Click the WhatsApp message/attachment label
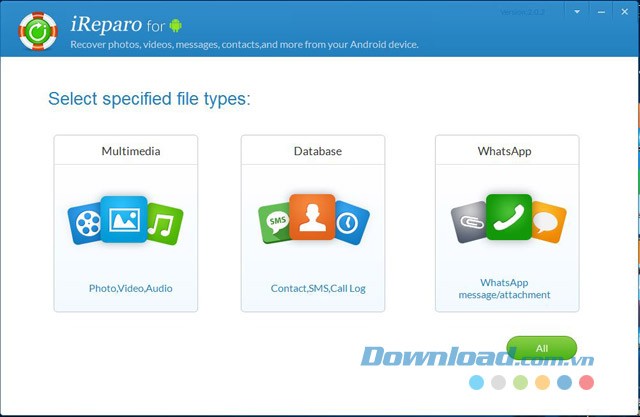 pos(507,288)
